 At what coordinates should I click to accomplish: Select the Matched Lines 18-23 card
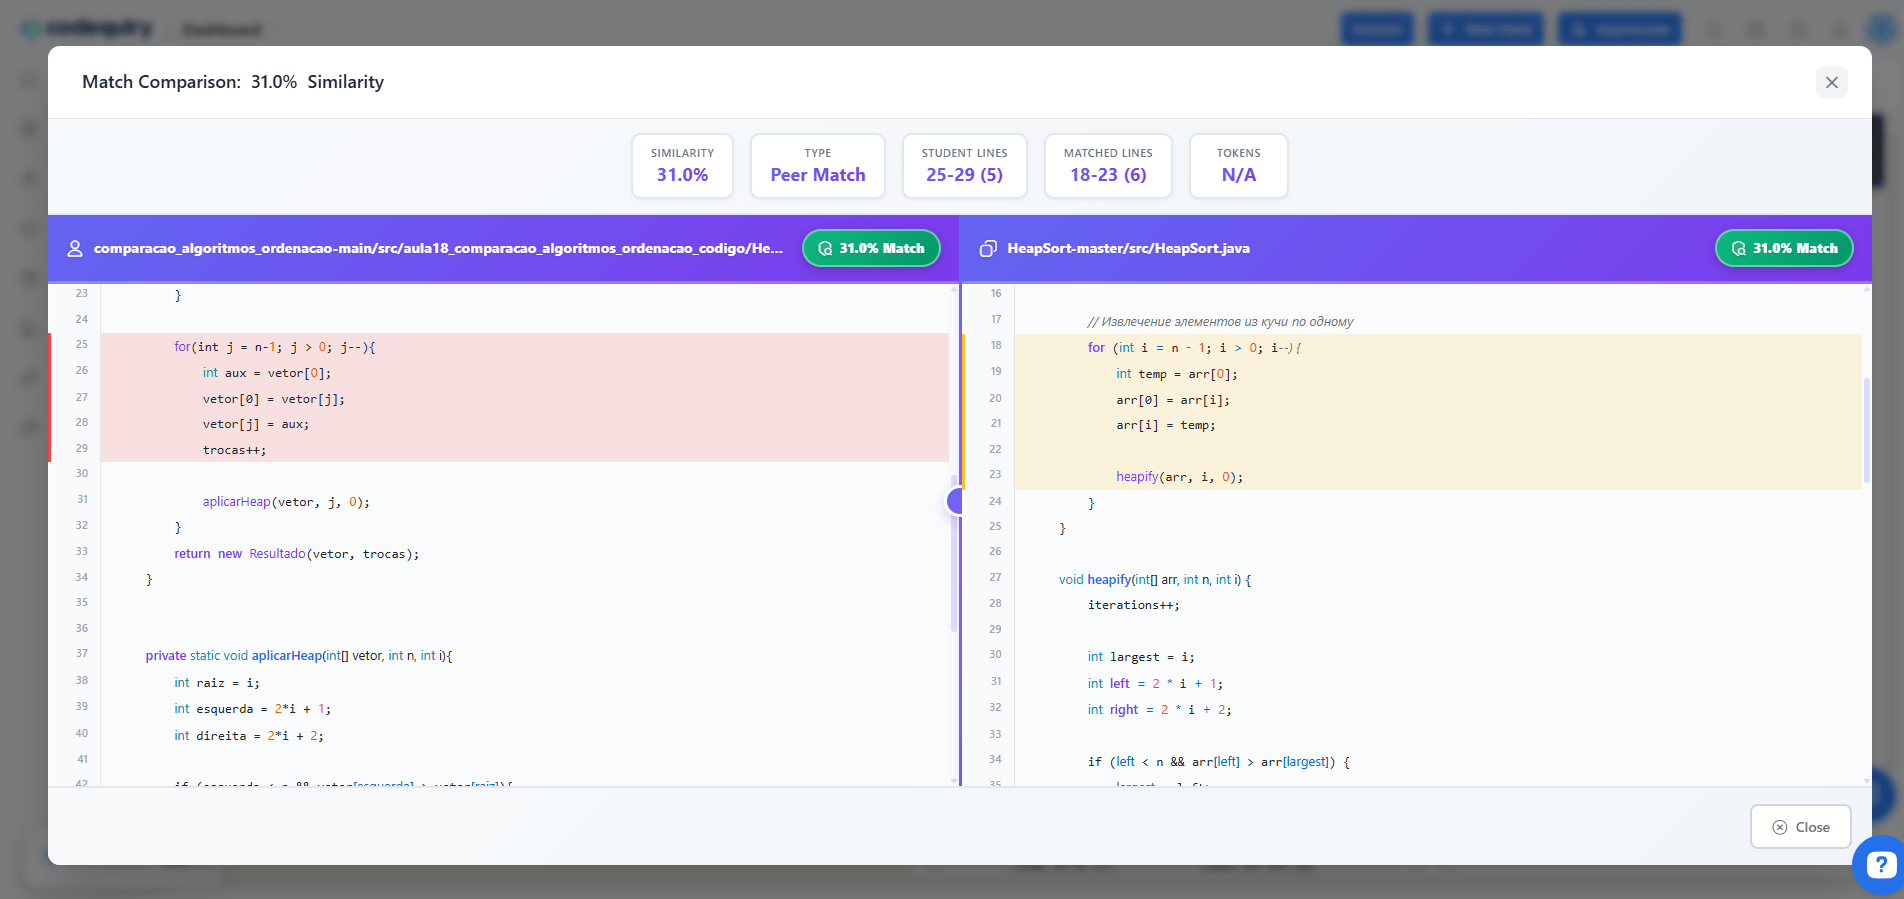(x=1108, y=166)
